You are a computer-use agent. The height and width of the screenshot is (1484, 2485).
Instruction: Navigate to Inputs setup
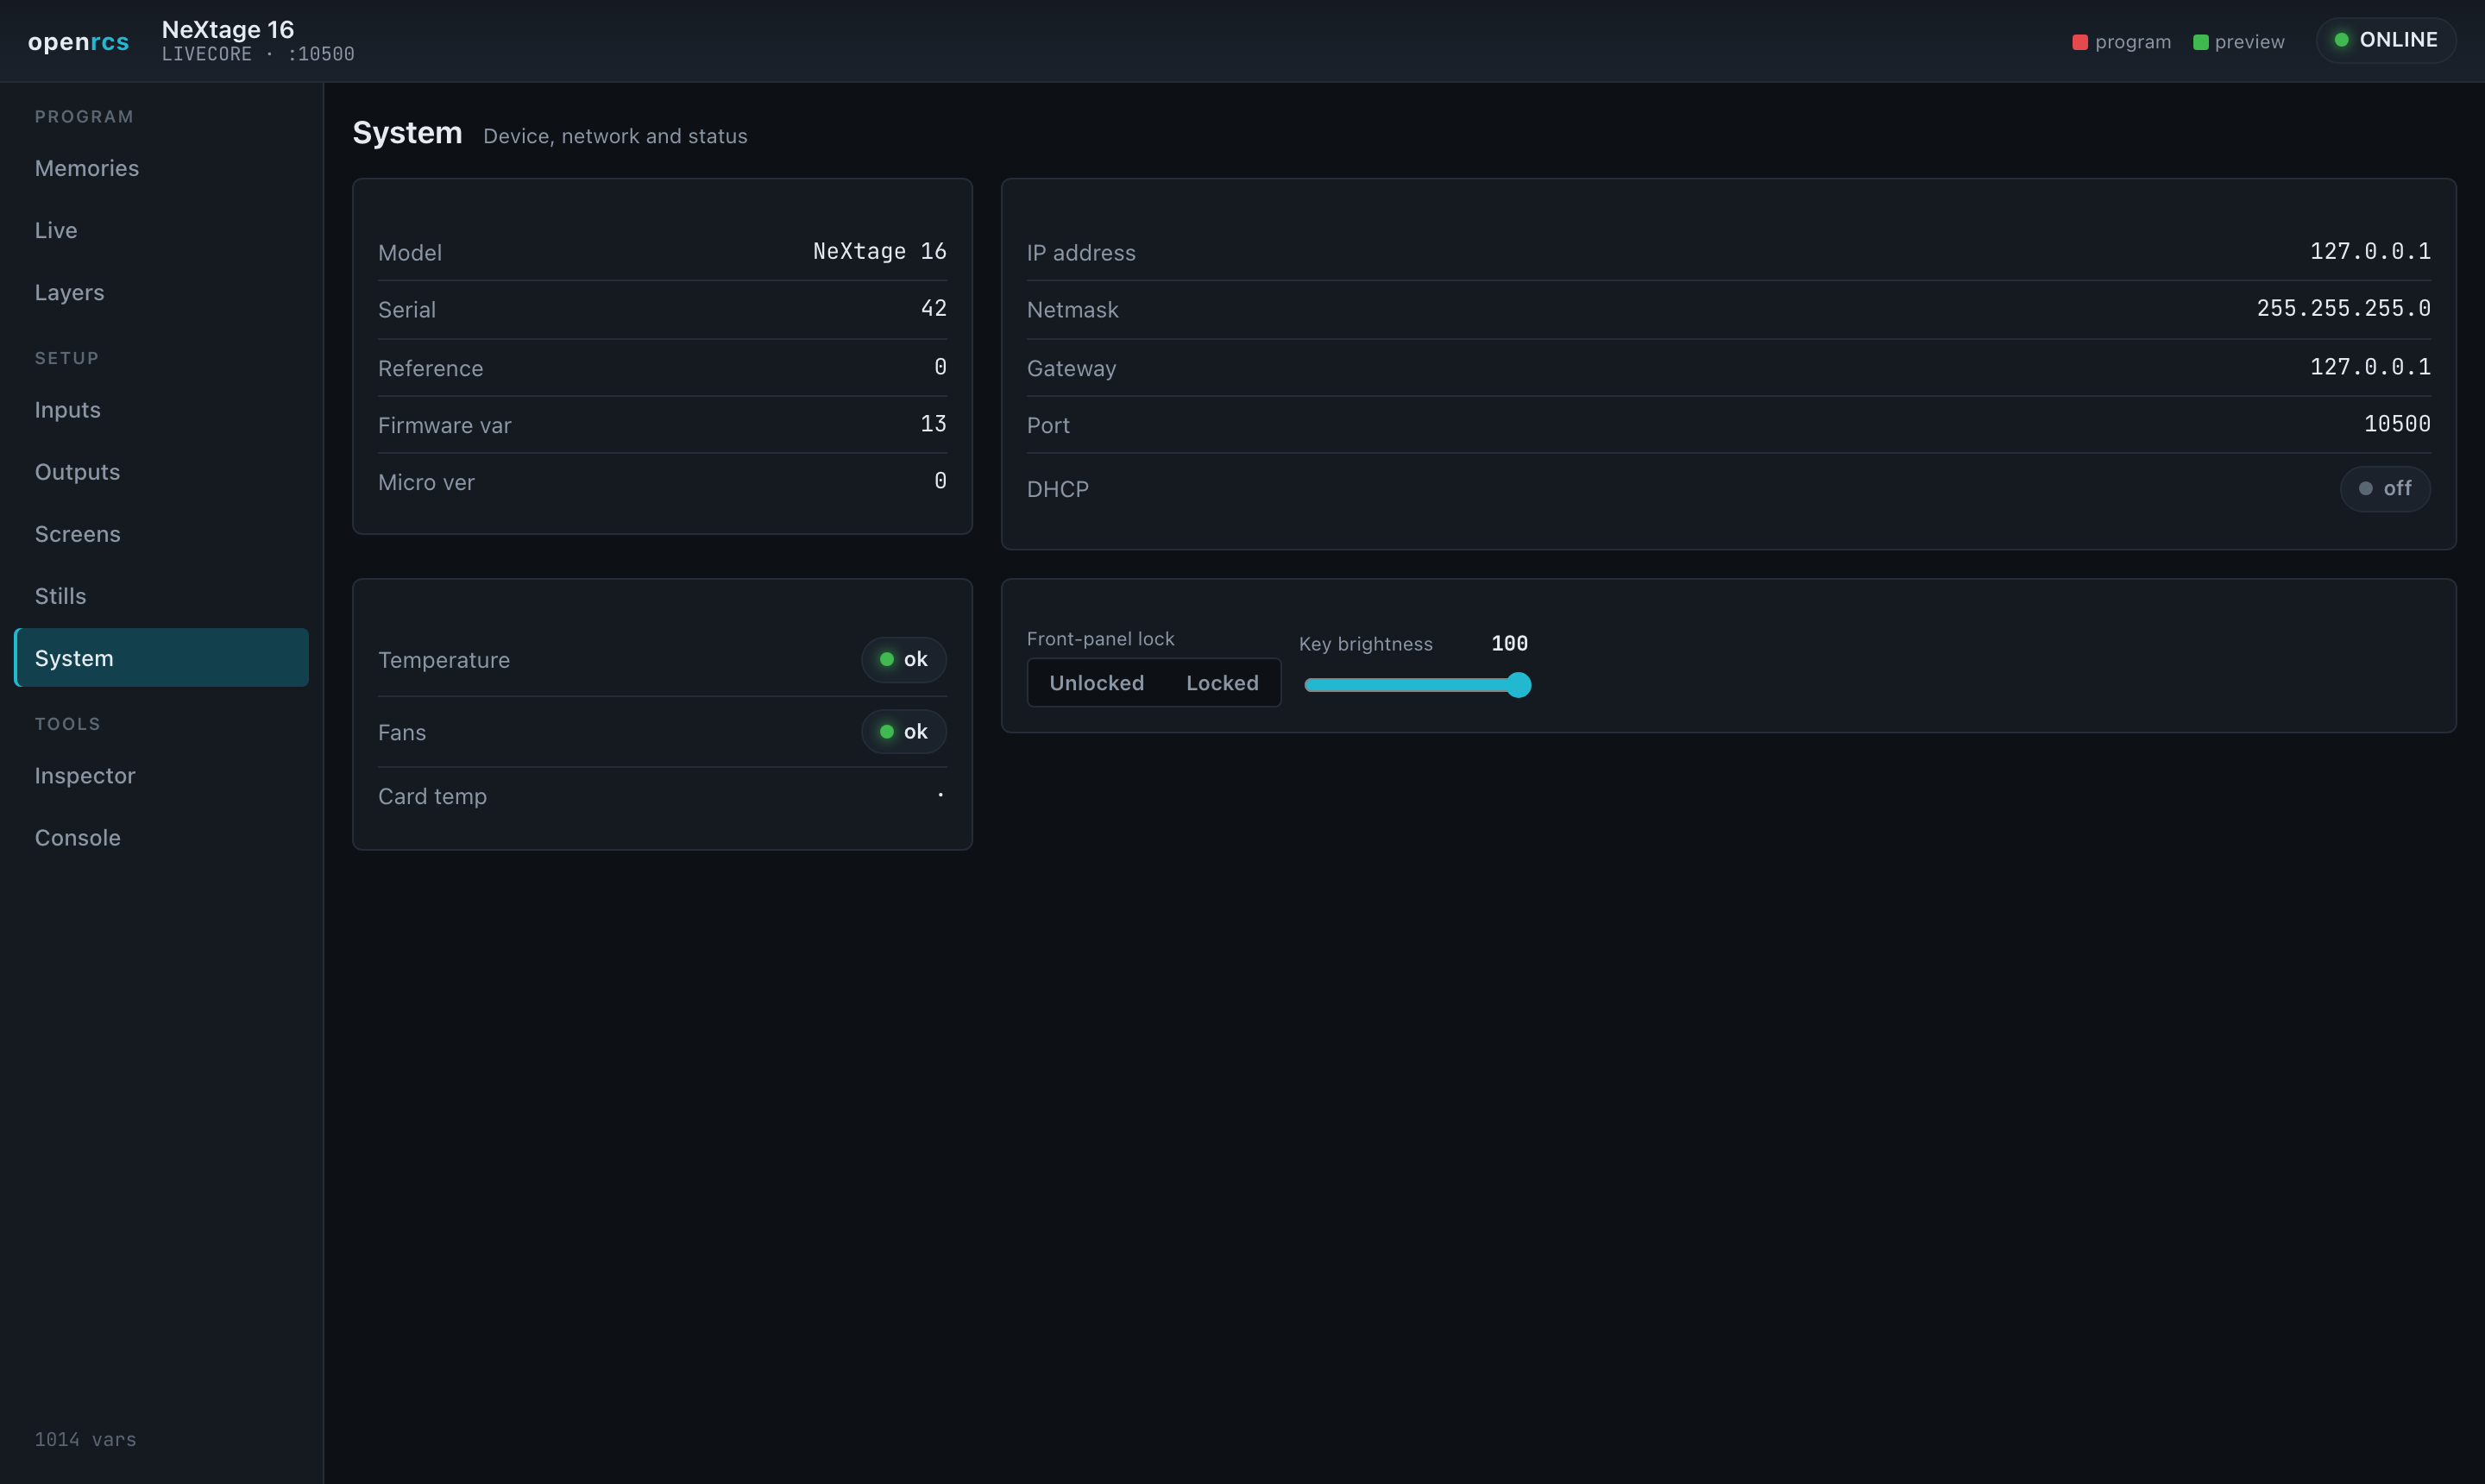tap(161, 410)
